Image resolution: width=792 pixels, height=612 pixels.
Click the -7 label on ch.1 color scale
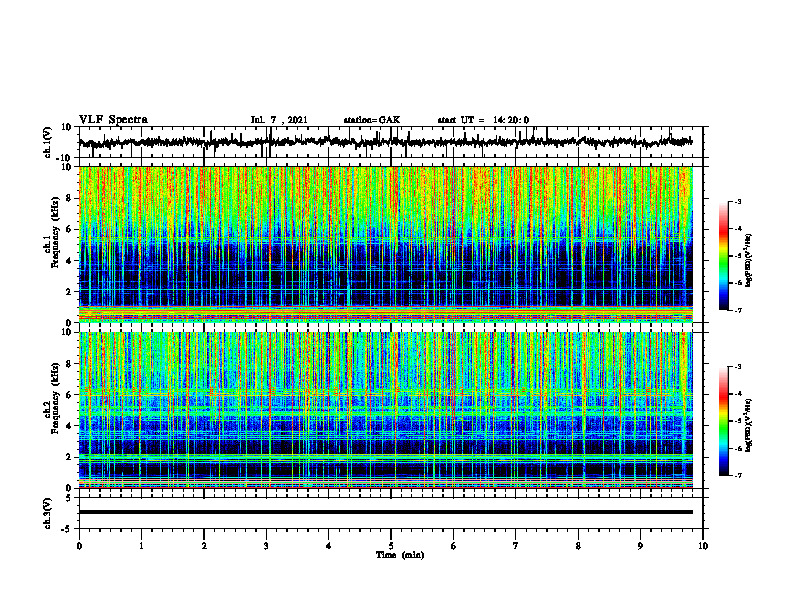pyautogui.click(x=737, y=310)
